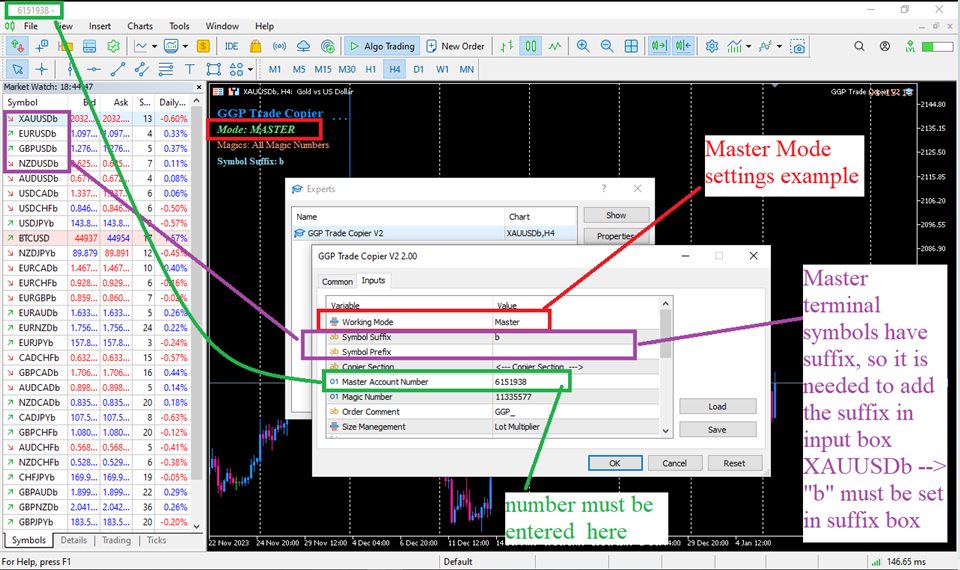The height and width of the screenshot is (570, 960).
Task: Tile chart windows with grid icon
Action: (x=631, y=46)
